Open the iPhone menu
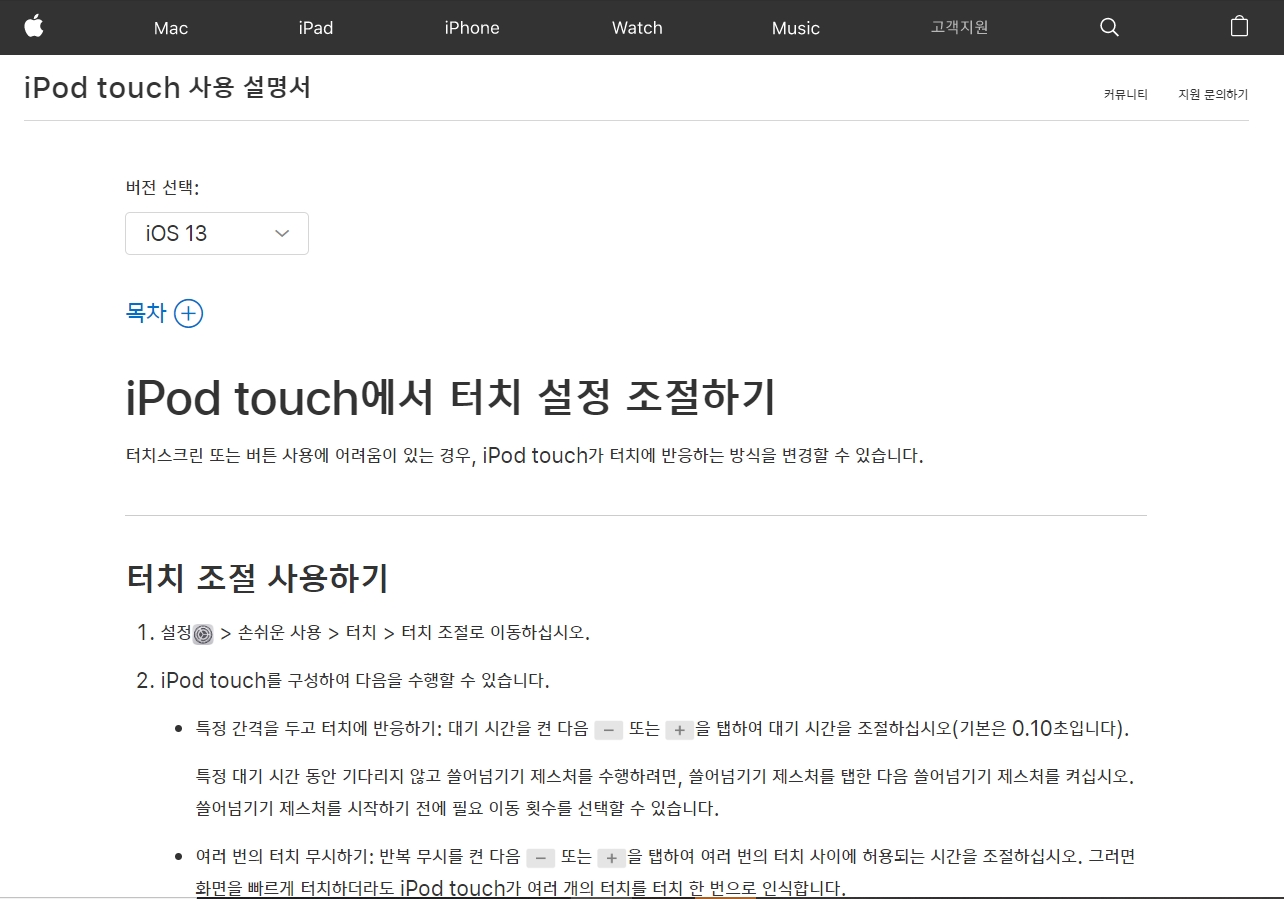 472,28
